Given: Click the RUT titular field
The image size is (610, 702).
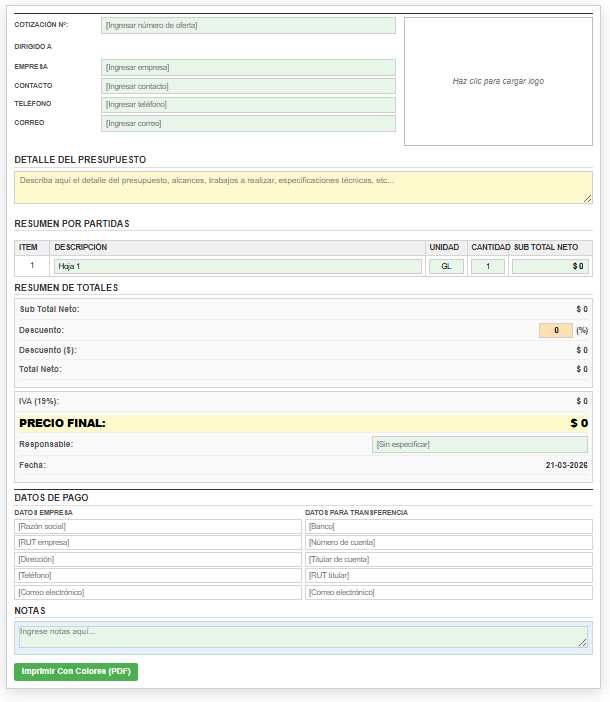Looking at the screenshot, I should click(x=449, y=575).
